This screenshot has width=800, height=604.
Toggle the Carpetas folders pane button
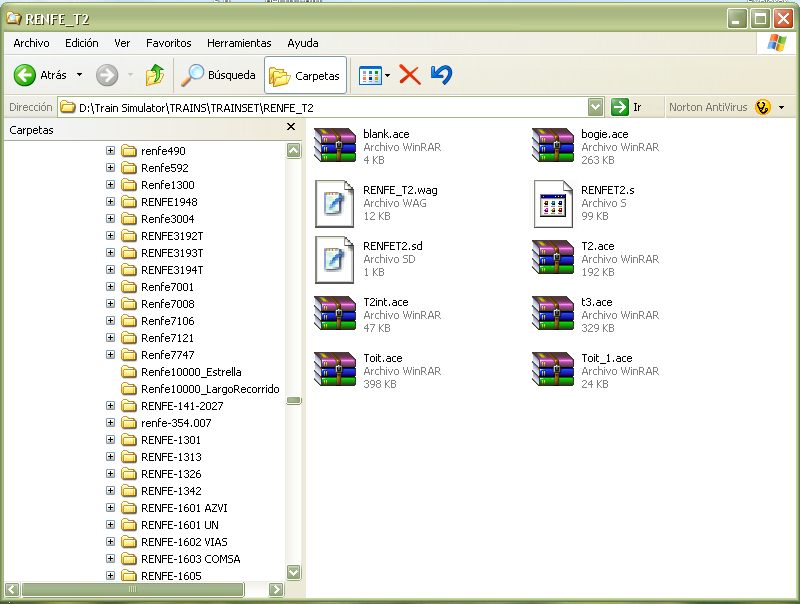point(305,75)
